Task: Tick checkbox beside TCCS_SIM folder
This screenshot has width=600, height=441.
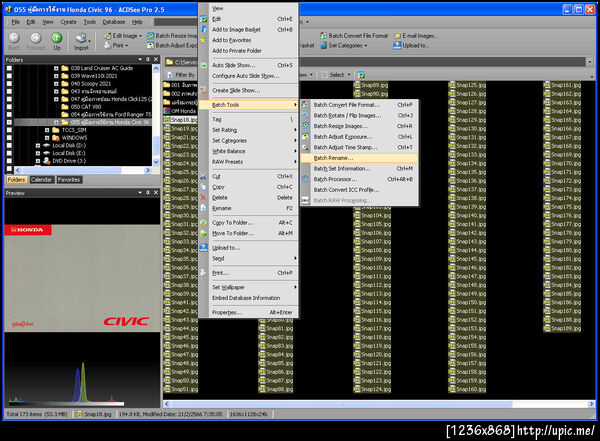Action: tap(9, 130)
